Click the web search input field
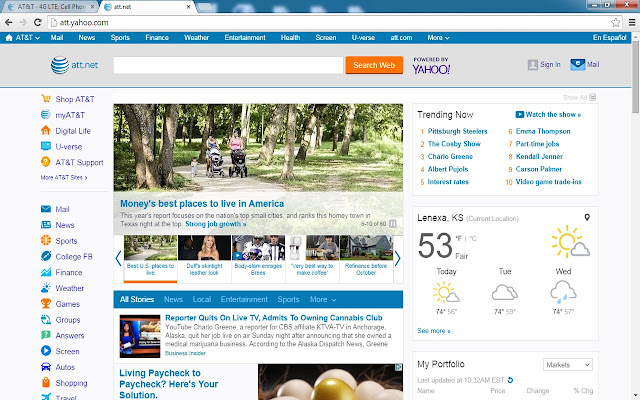This screenshot has height=400, width=640. click(x=228, y=65)
